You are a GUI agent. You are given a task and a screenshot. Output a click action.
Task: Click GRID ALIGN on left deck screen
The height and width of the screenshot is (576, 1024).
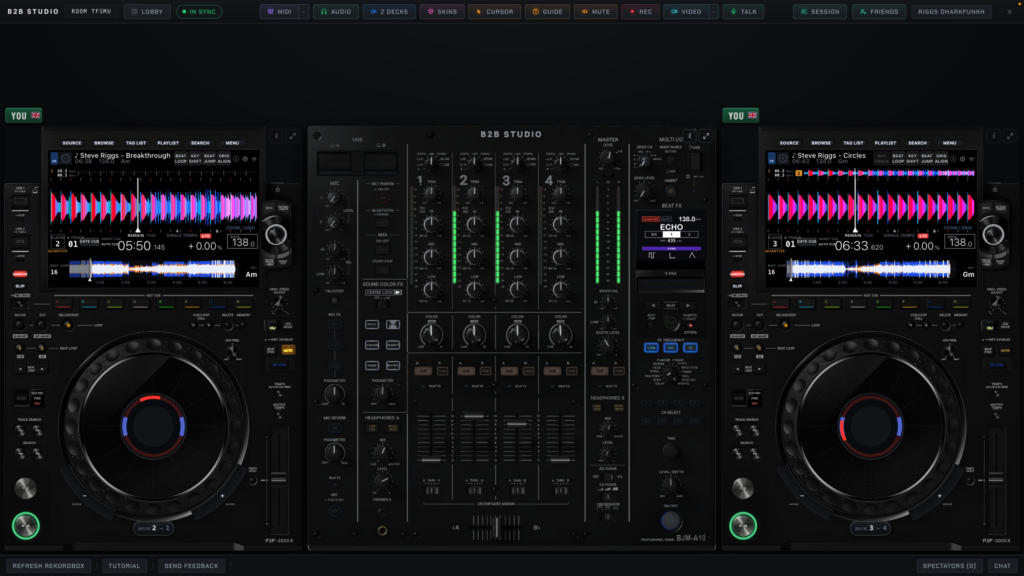pos(224,159)
